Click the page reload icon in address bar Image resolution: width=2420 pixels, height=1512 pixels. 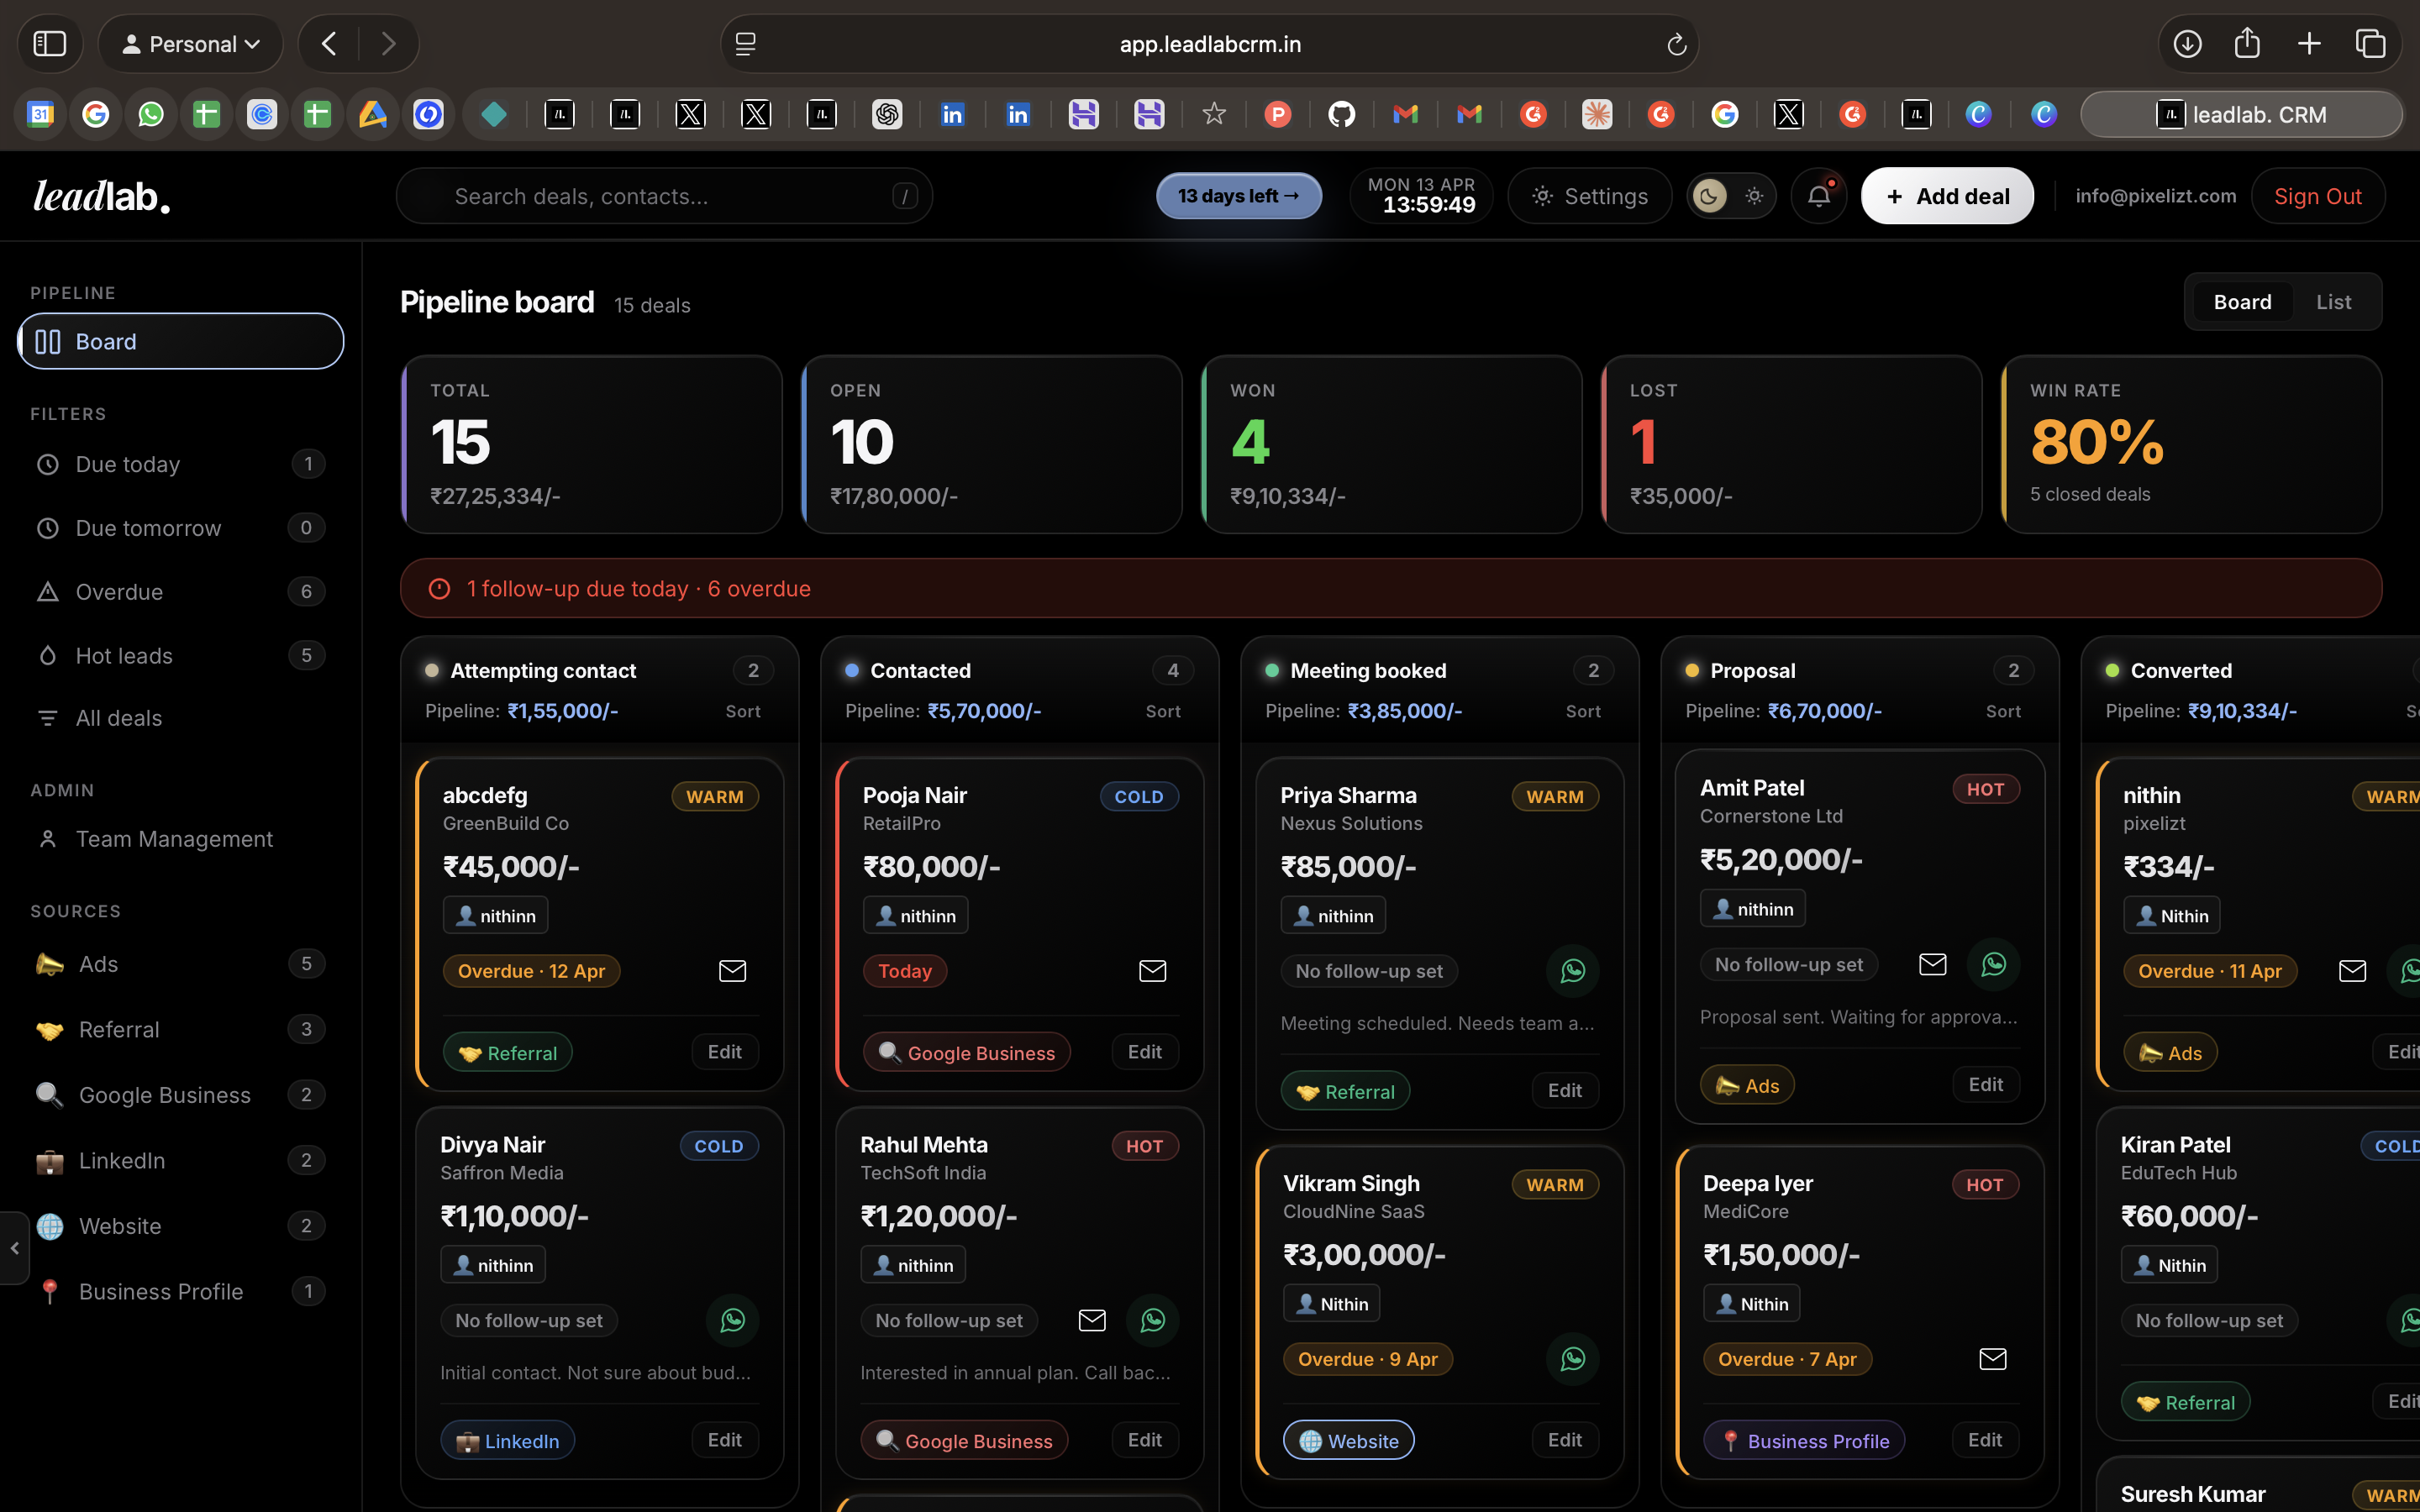click(x=1676, y=44)
